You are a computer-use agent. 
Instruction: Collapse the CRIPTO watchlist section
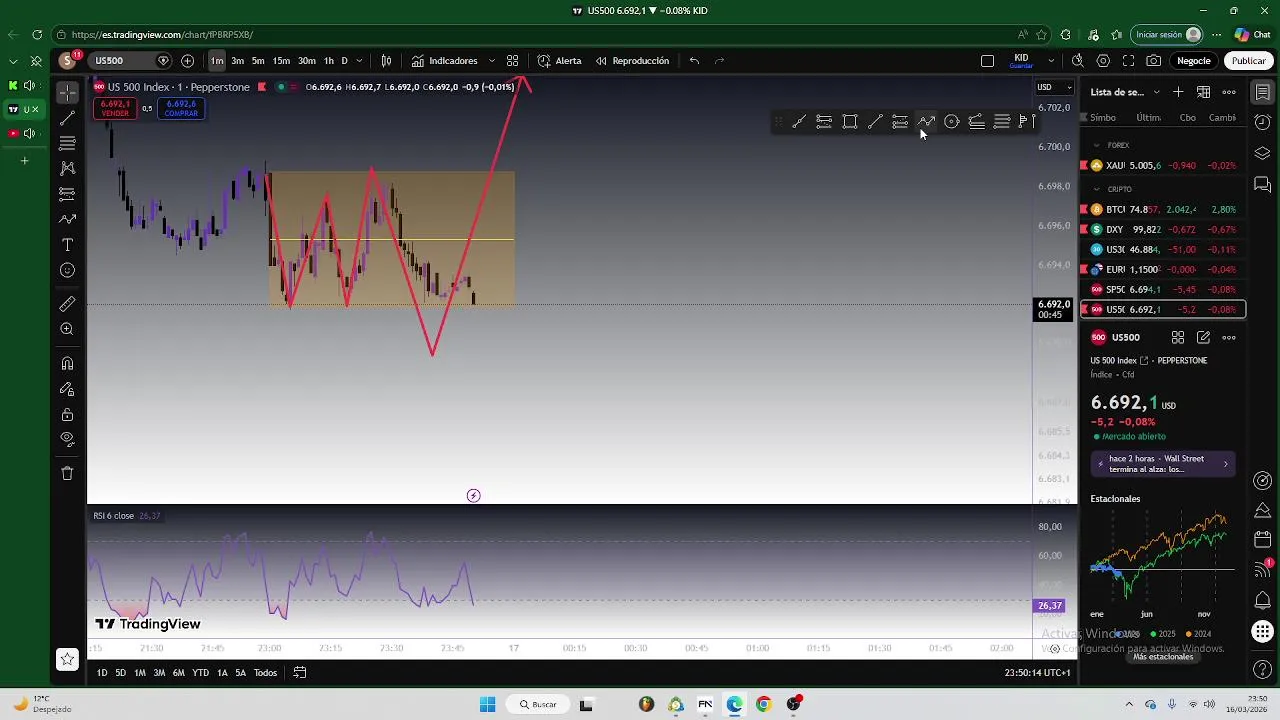coord(1096,189)
